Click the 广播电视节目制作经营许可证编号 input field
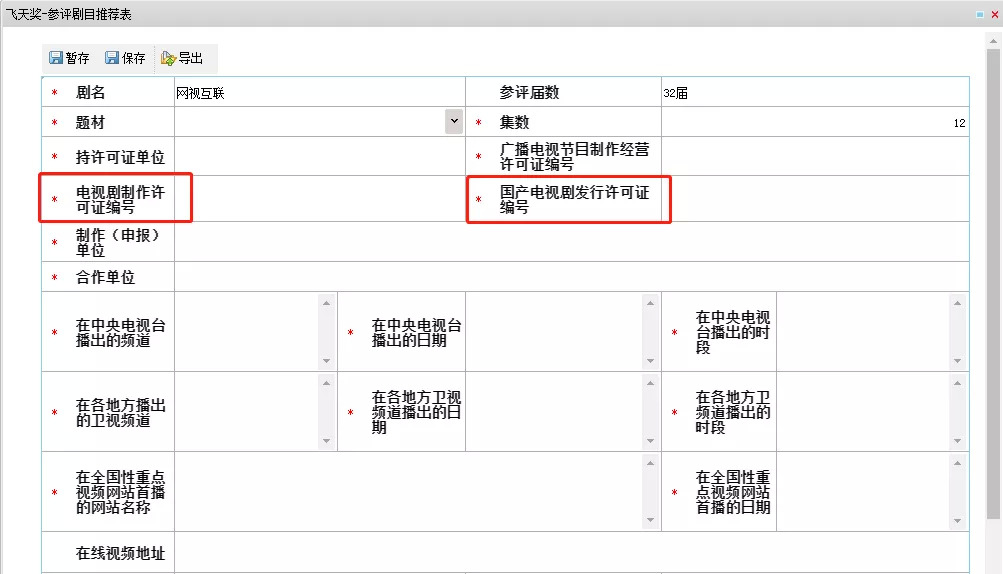 pyautogui.click(x=815, y=156)
